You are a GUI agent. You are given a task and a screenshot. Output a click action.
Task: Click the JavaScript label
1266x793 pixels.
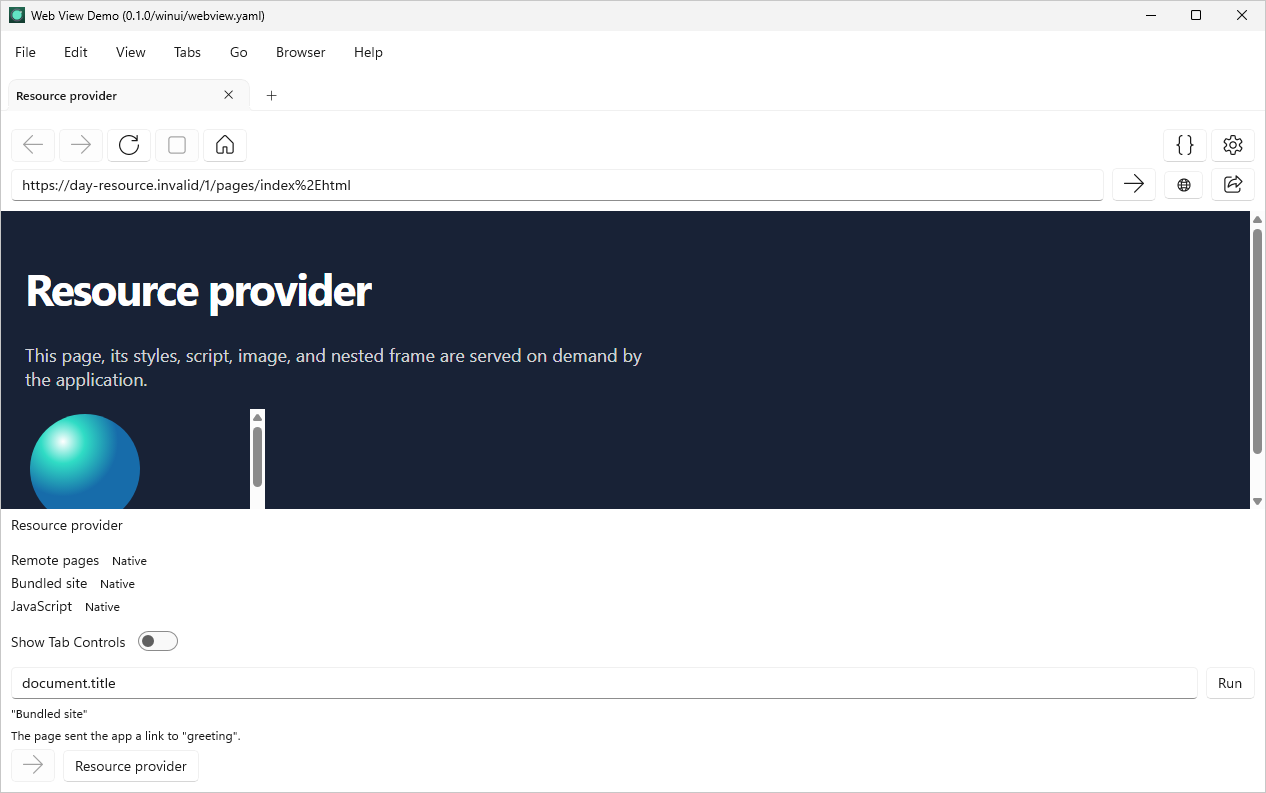pyautogui.click(x=41, y=606)
